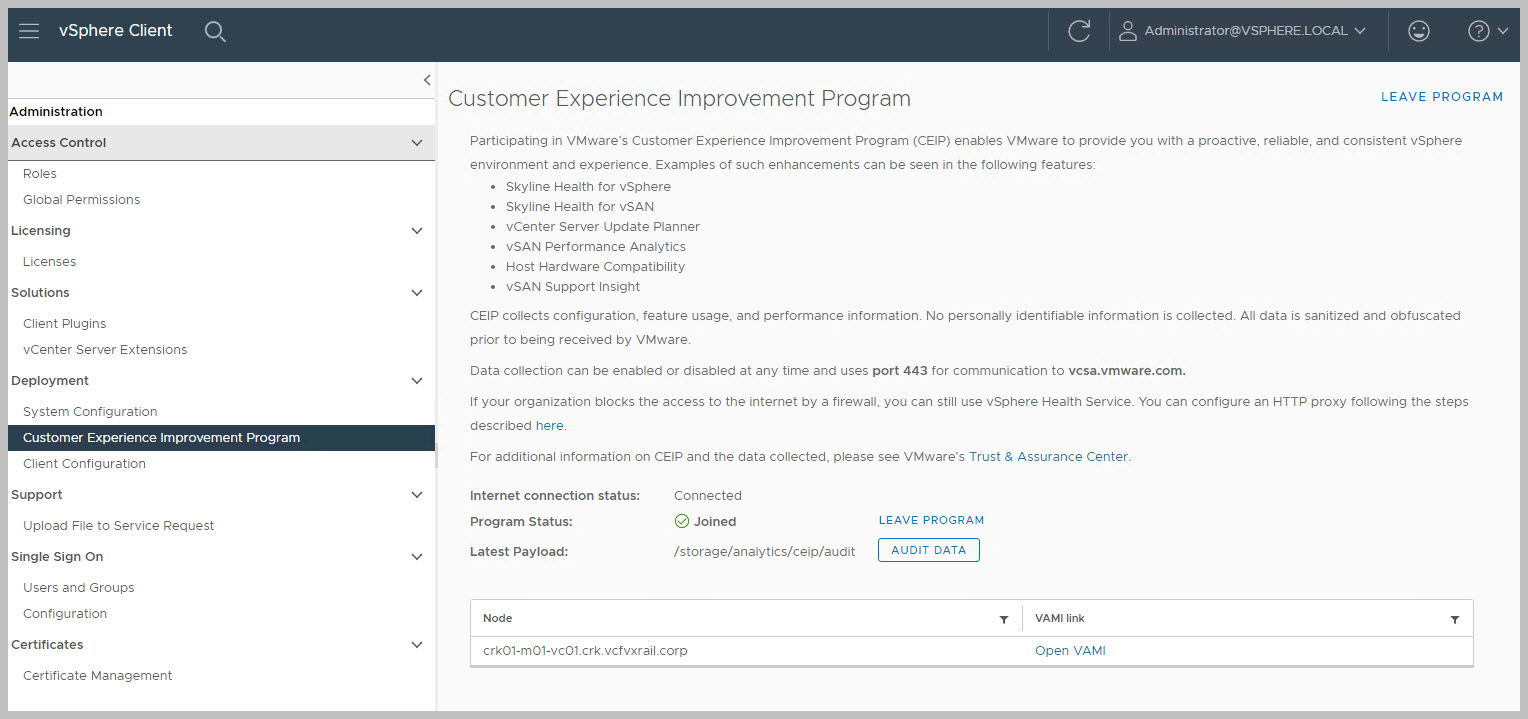Collapse the left navigation sidebar
Image resolution: width=1528 pixels, height=719 pixels.
(x=427, y=80)
